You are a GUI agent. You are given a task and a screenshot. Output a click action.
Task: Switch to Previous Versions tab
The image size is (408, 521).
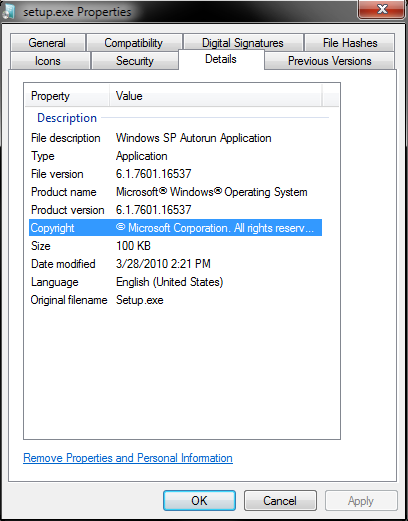(x=330, y=61)
